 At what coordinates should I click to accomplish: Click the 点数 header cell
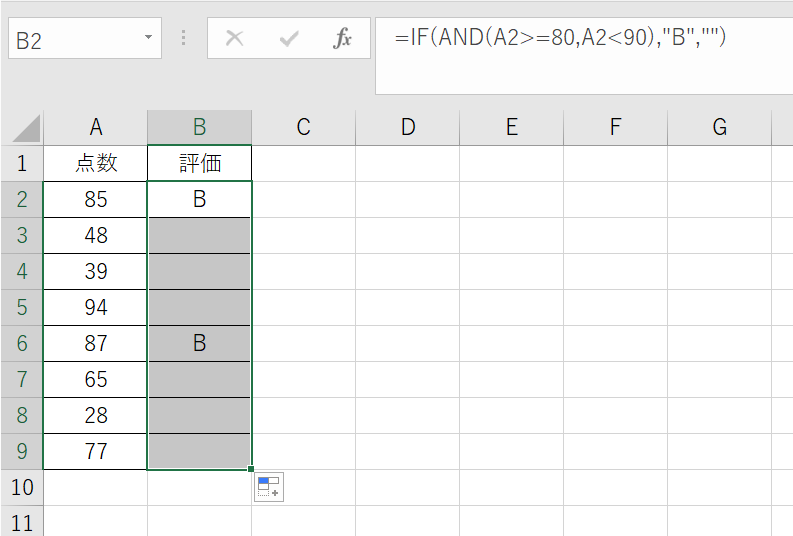point(96,163)
